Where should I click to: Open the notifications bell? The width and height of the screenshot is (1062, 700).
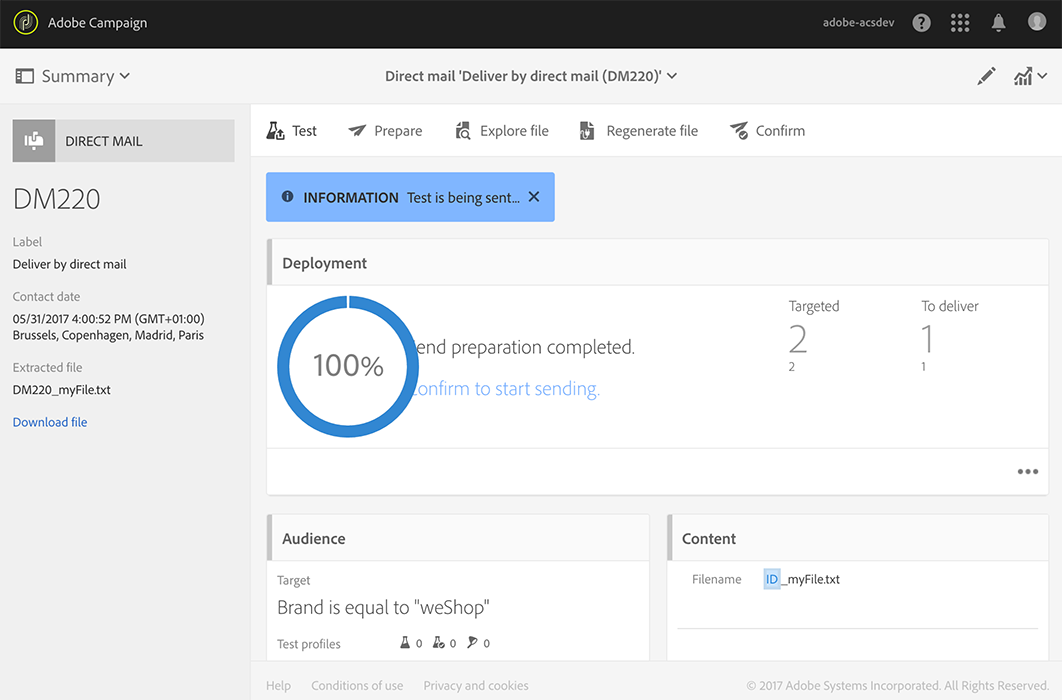point(998,23)
